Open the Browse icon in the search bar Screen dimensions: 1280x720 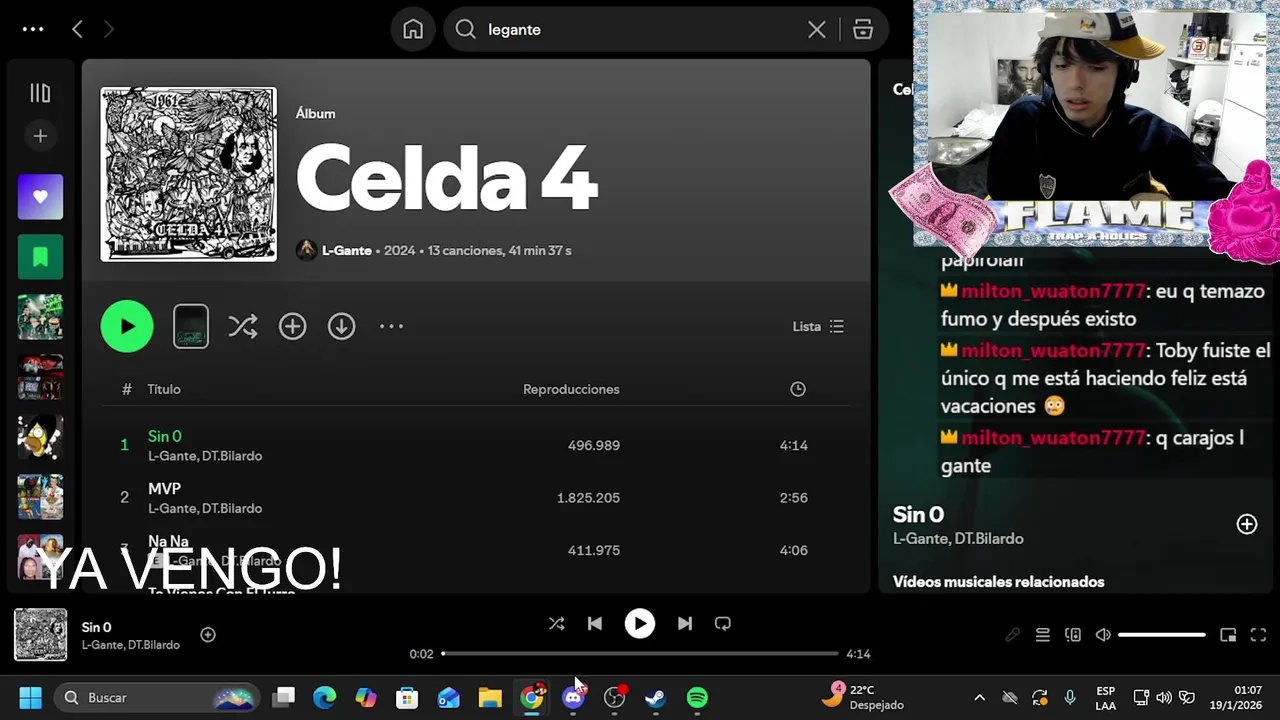click(863, 29)
